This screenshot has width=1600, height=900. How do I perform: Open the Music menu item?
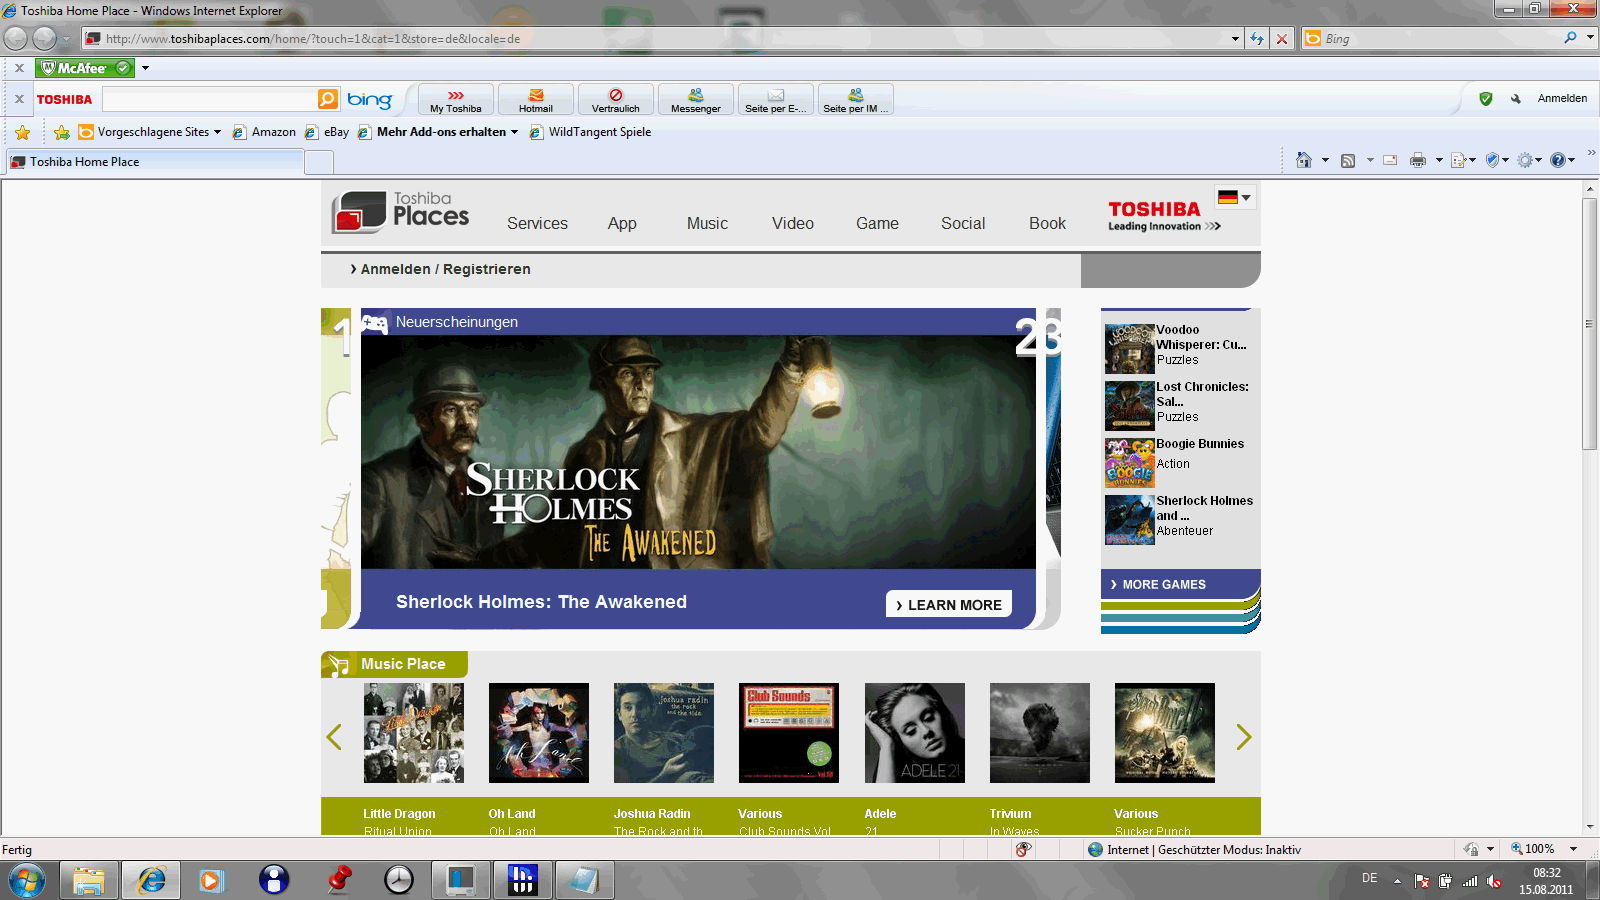707,223
